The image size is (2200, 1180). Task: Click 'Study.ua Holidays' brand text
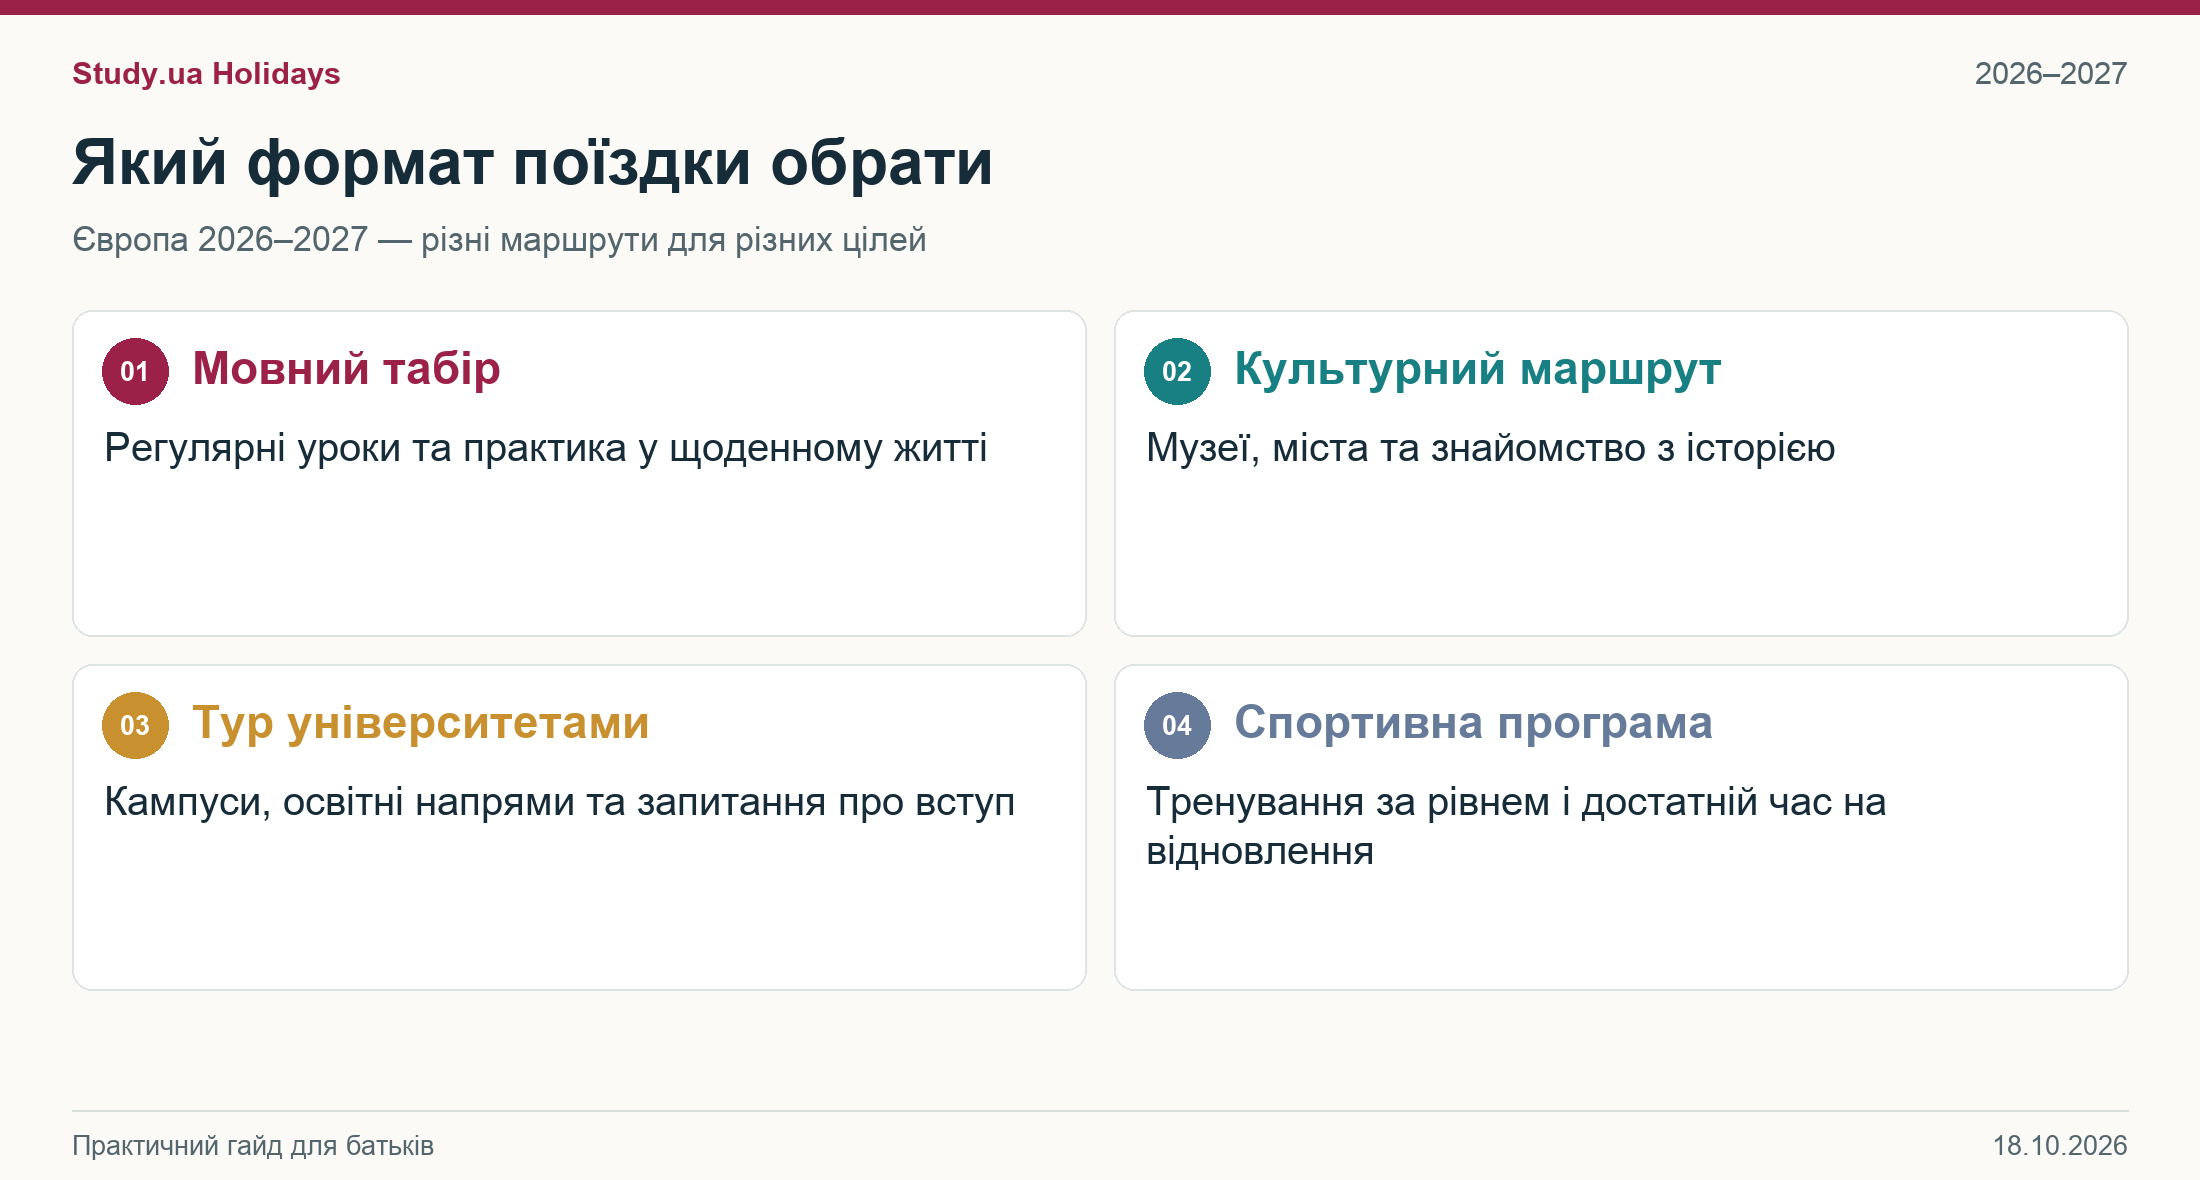tap(206, 74)
